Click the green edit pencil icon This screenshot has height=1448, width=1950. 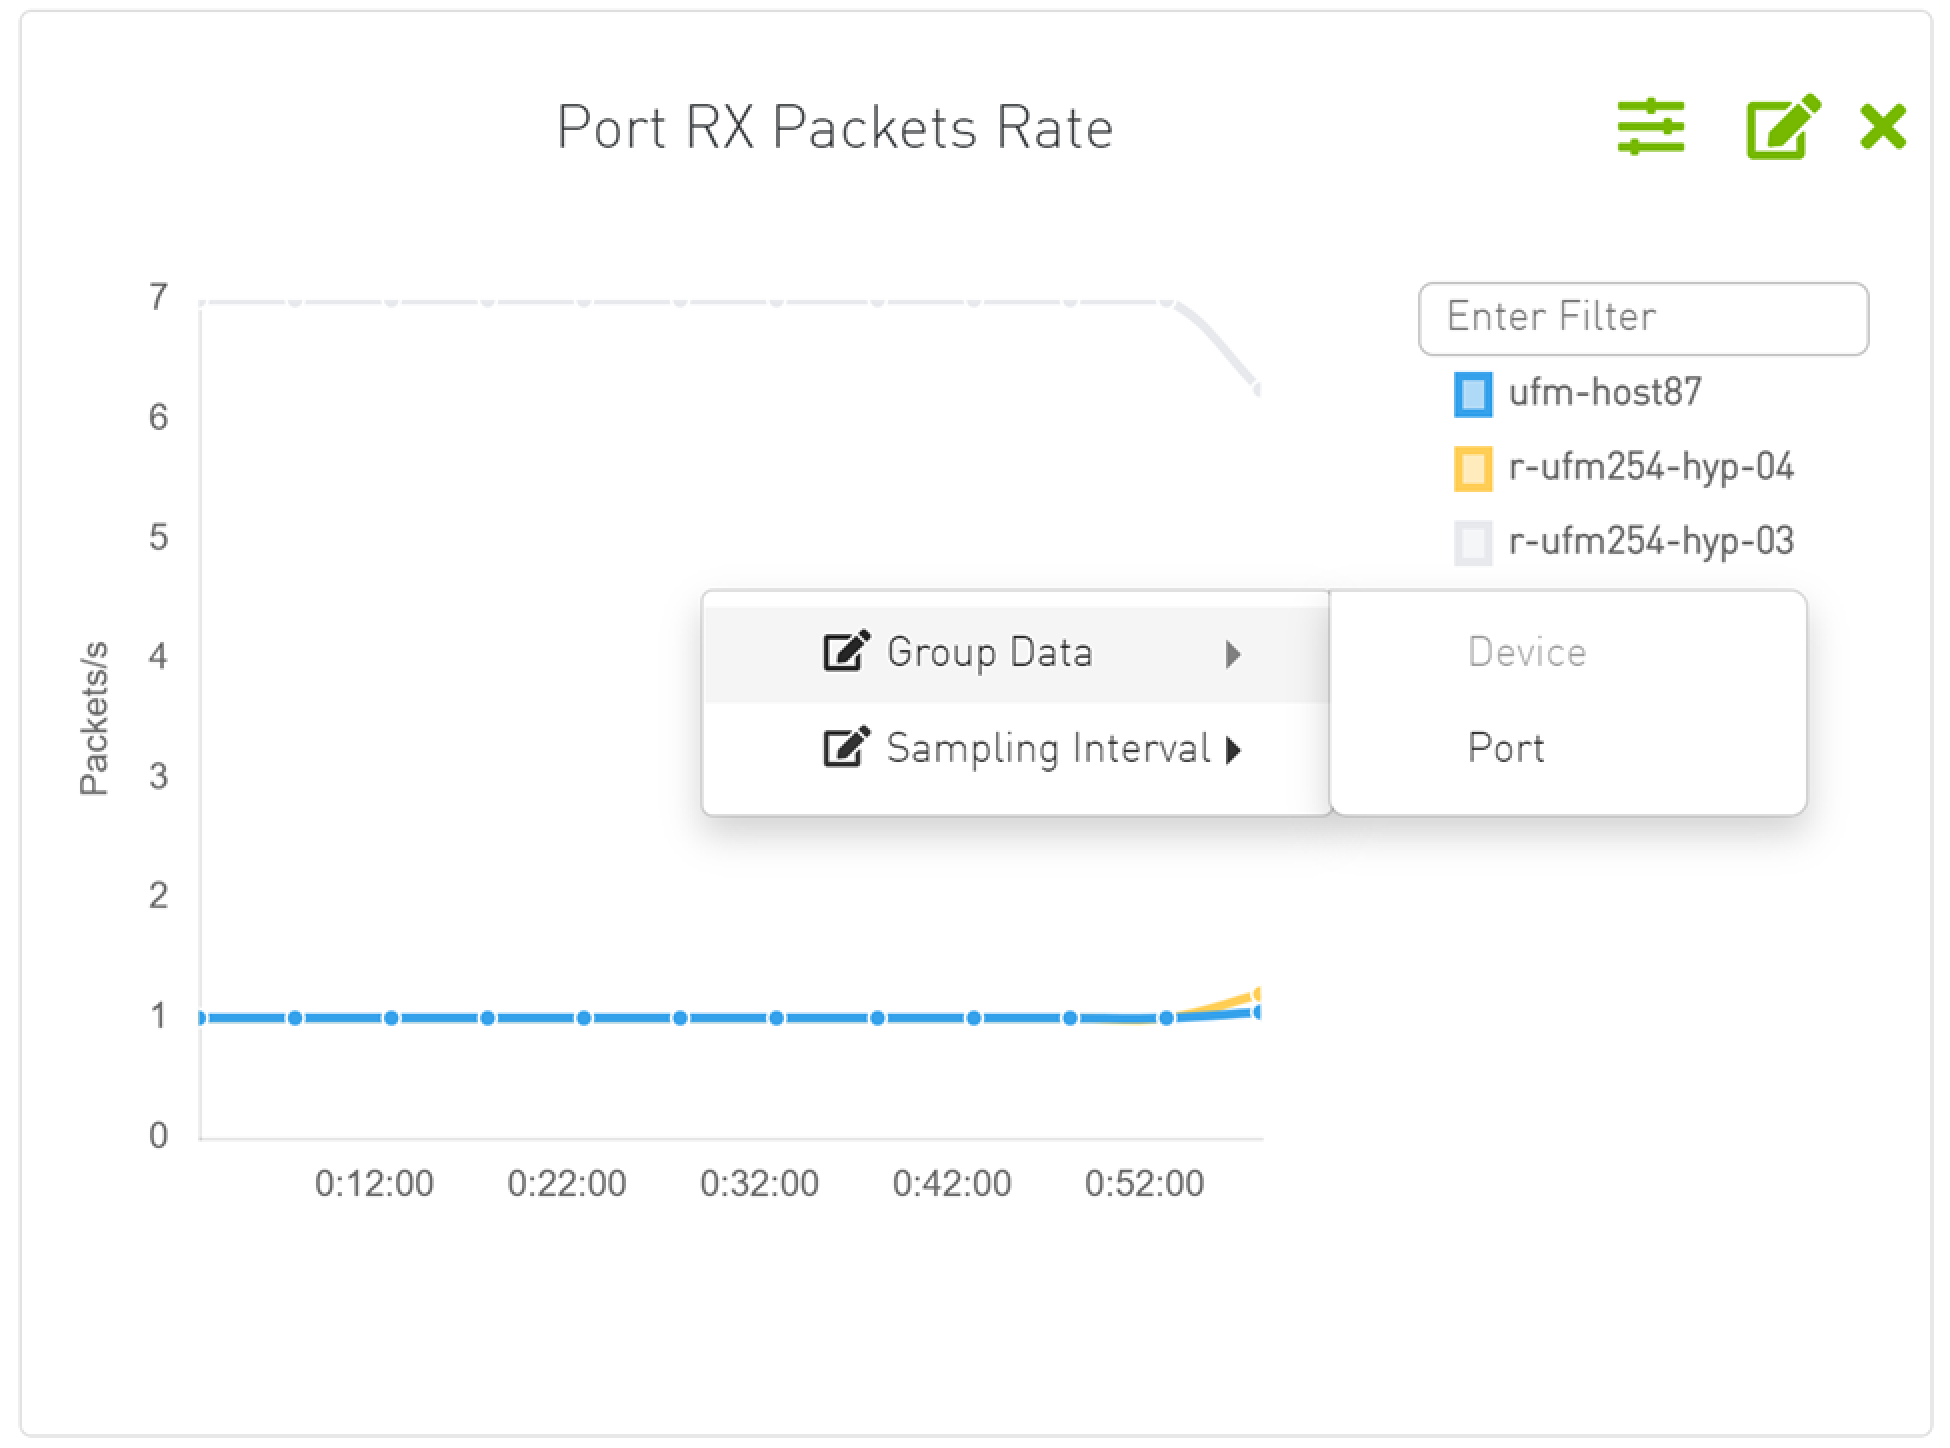1784,126
